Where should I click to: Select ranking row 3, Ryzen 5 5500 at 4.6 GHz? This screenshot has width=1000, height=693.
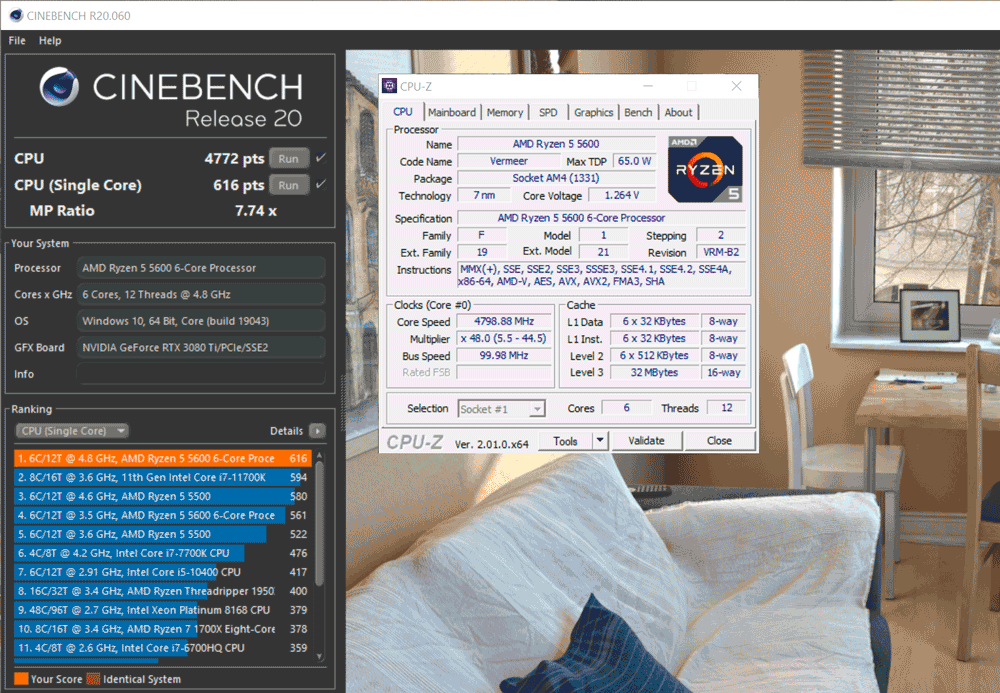[x=163, y=496]
